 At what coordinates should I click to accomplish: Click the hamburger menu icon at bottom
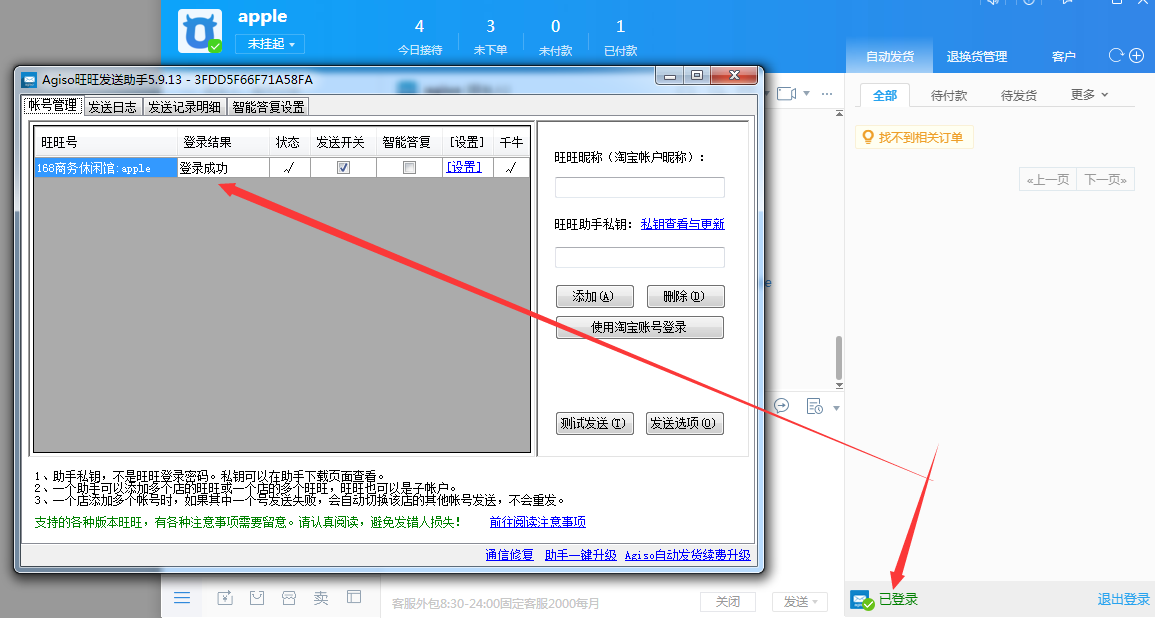click(x=182, y=597)
